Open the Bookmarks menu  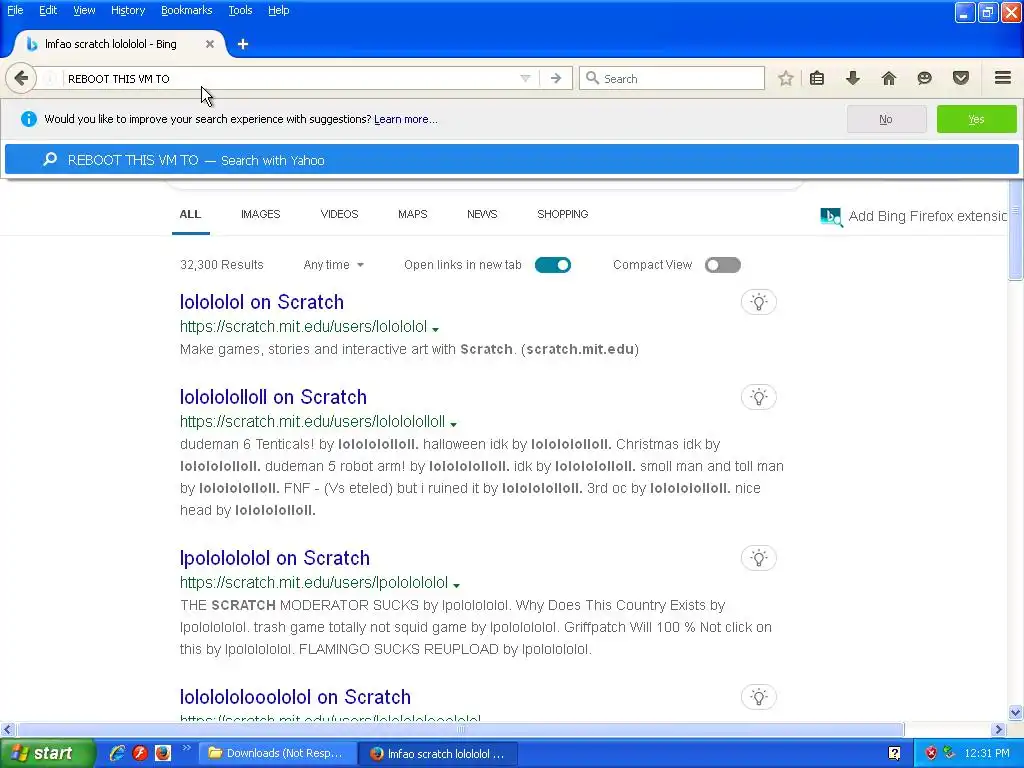pyautogui.click(x=186, y=10)
